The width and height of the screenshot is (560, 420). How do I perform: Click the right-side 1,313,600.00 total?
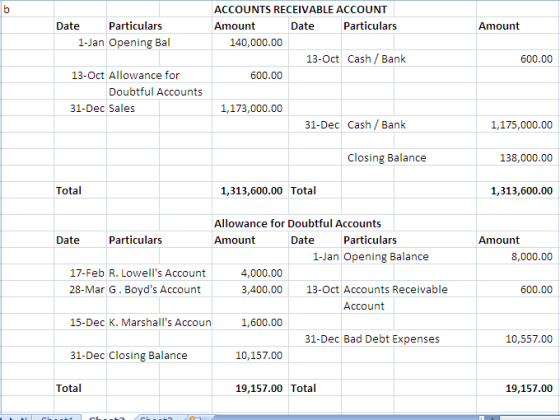522,191
